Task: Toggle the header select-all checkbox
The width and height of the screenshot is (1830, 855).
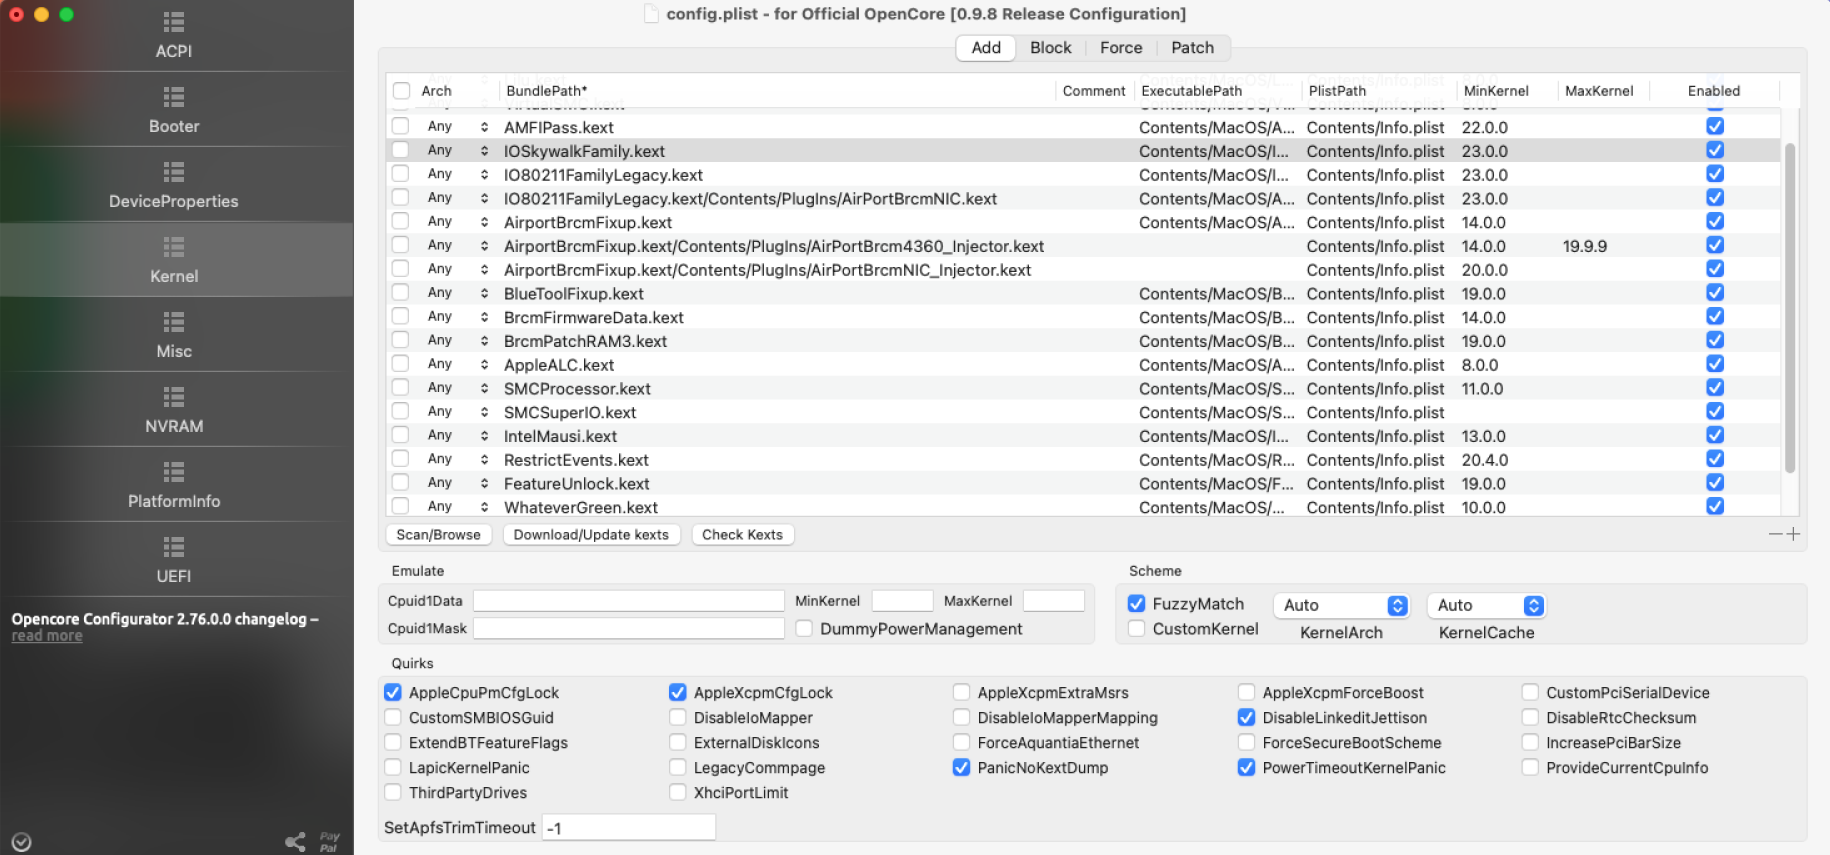Action: pos(401,91)
